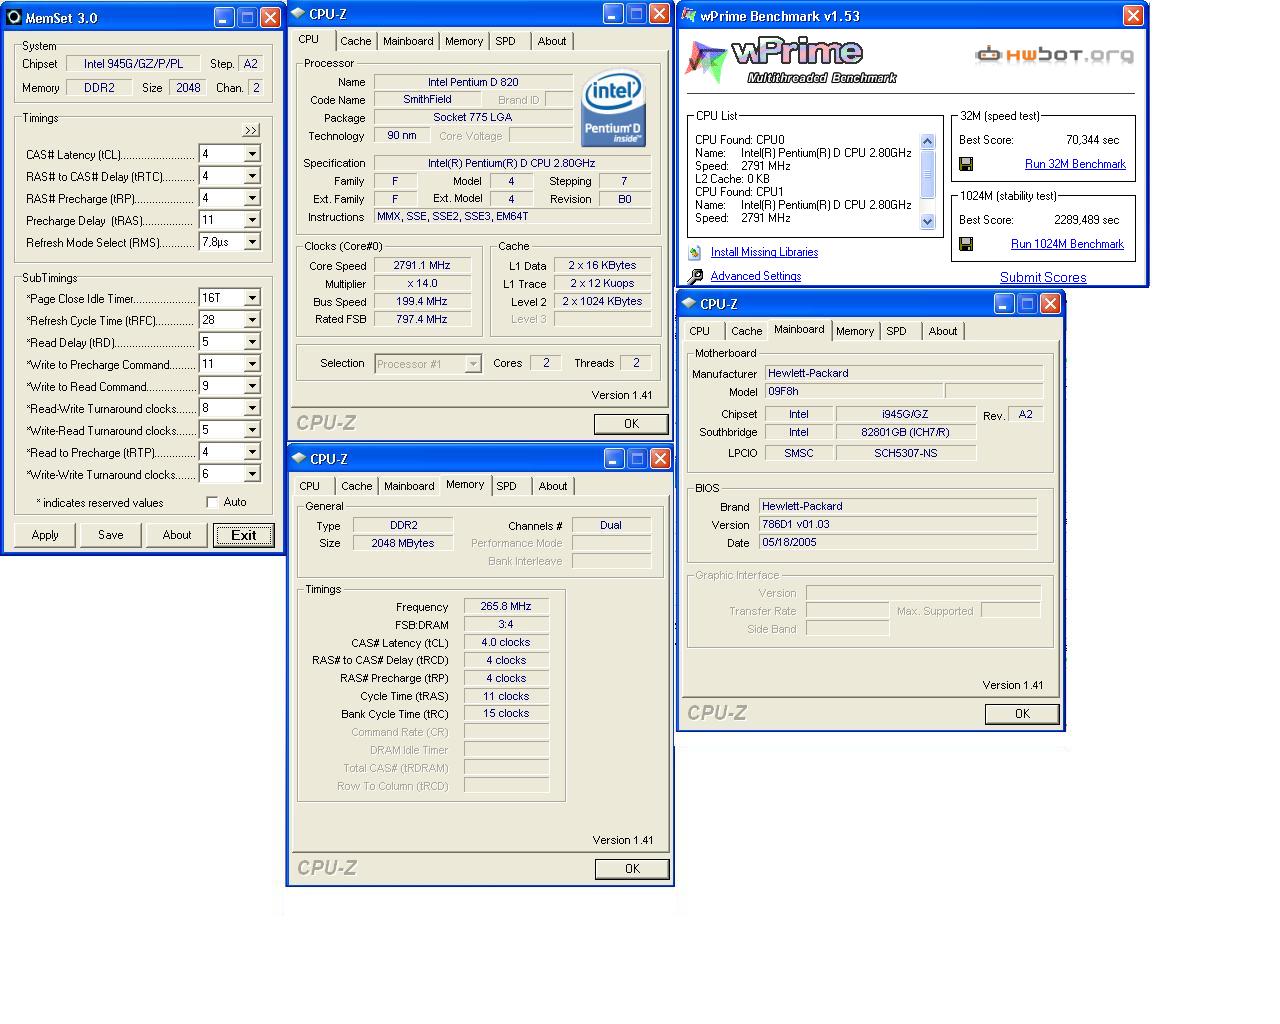Viewport: 1280px width, 1024px height.
Task: Click the MemSet title bar icon
Action: (x=14, y=18)
